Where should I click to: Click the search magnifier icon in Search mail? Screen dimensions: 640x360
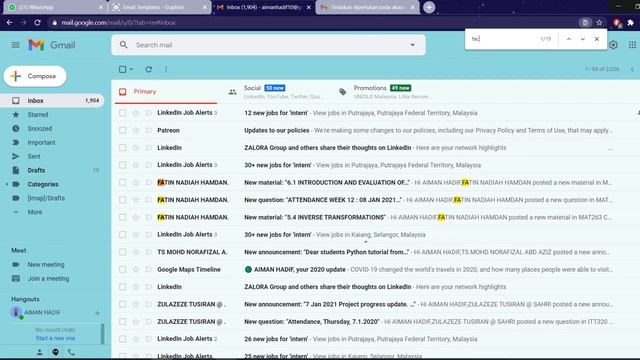[124, 45]
